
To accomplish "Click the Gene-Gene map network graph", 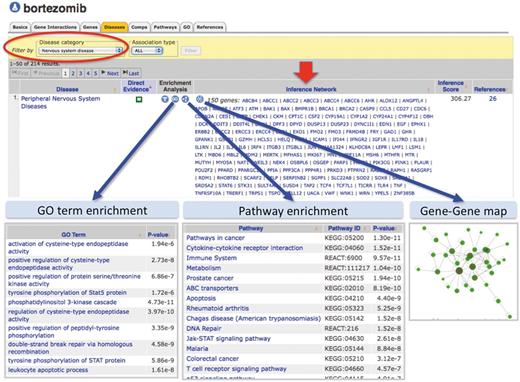I will pyautogui.click(x=463, y=272).
